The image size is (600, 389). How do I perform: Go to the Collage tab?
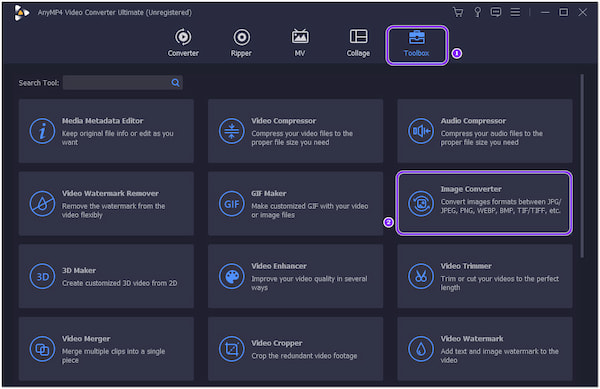click(x=359, y=43)
